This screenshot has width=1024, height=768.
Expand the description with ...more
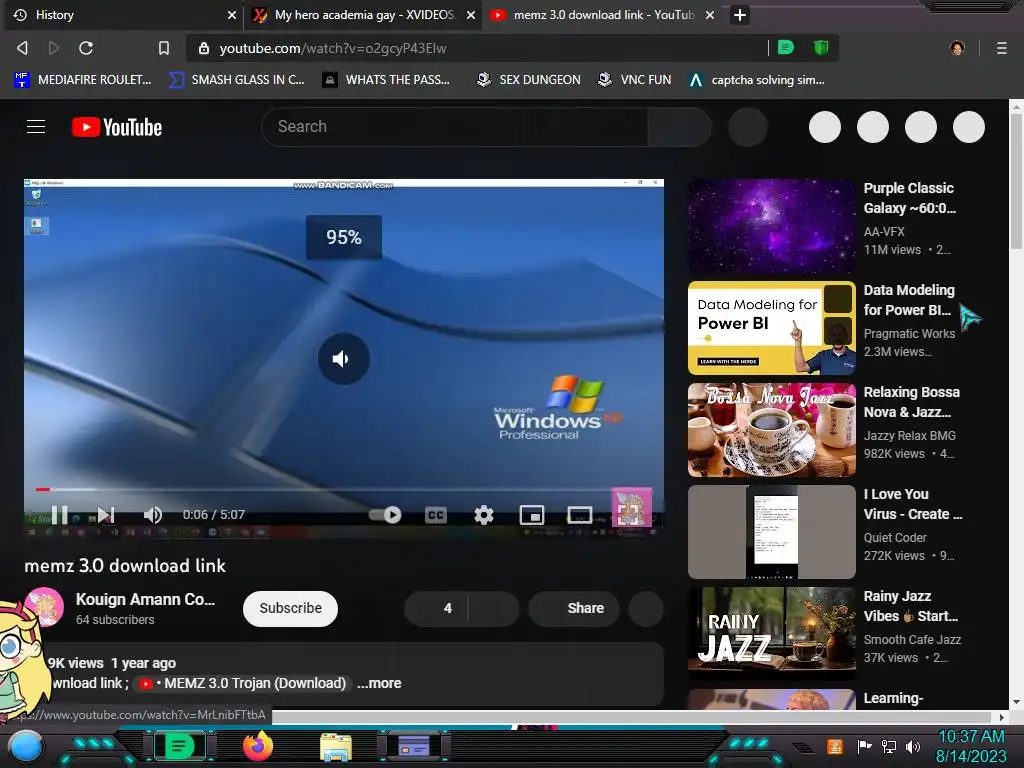point(379,684)
